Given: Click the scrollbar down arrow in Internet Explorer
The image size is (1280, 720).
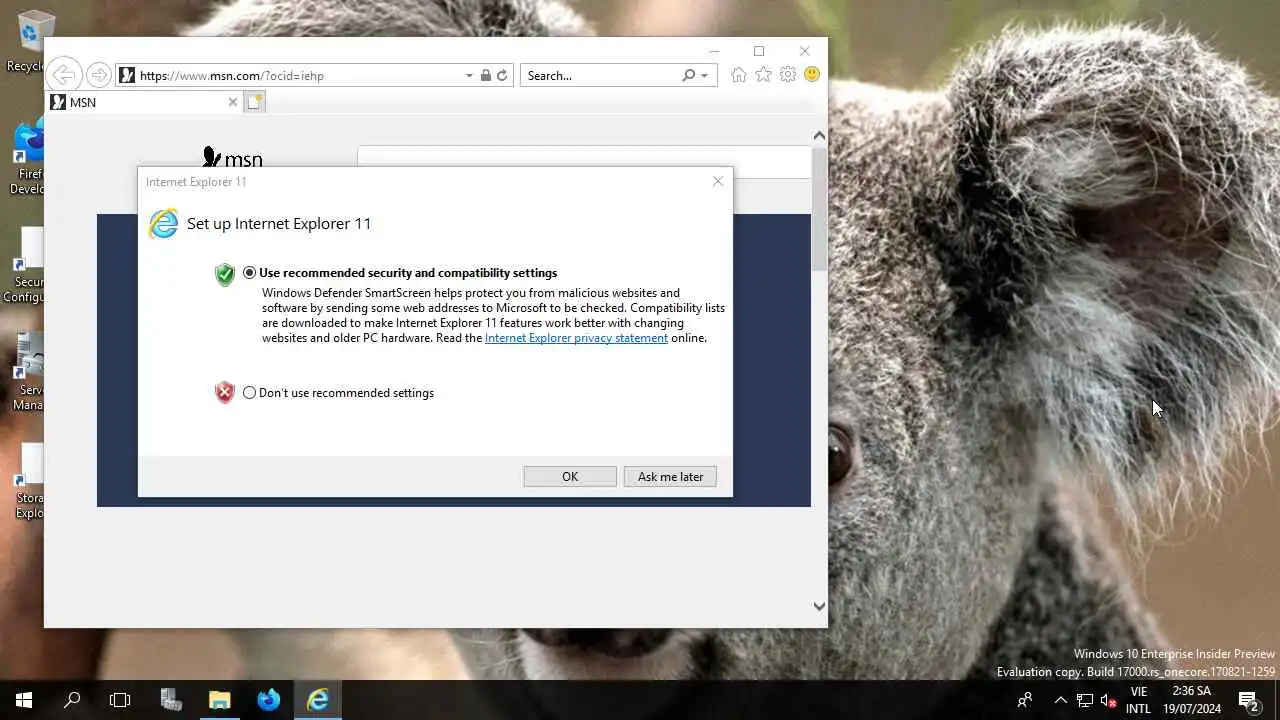Looking at the screenshot, I should pos(819,606).
